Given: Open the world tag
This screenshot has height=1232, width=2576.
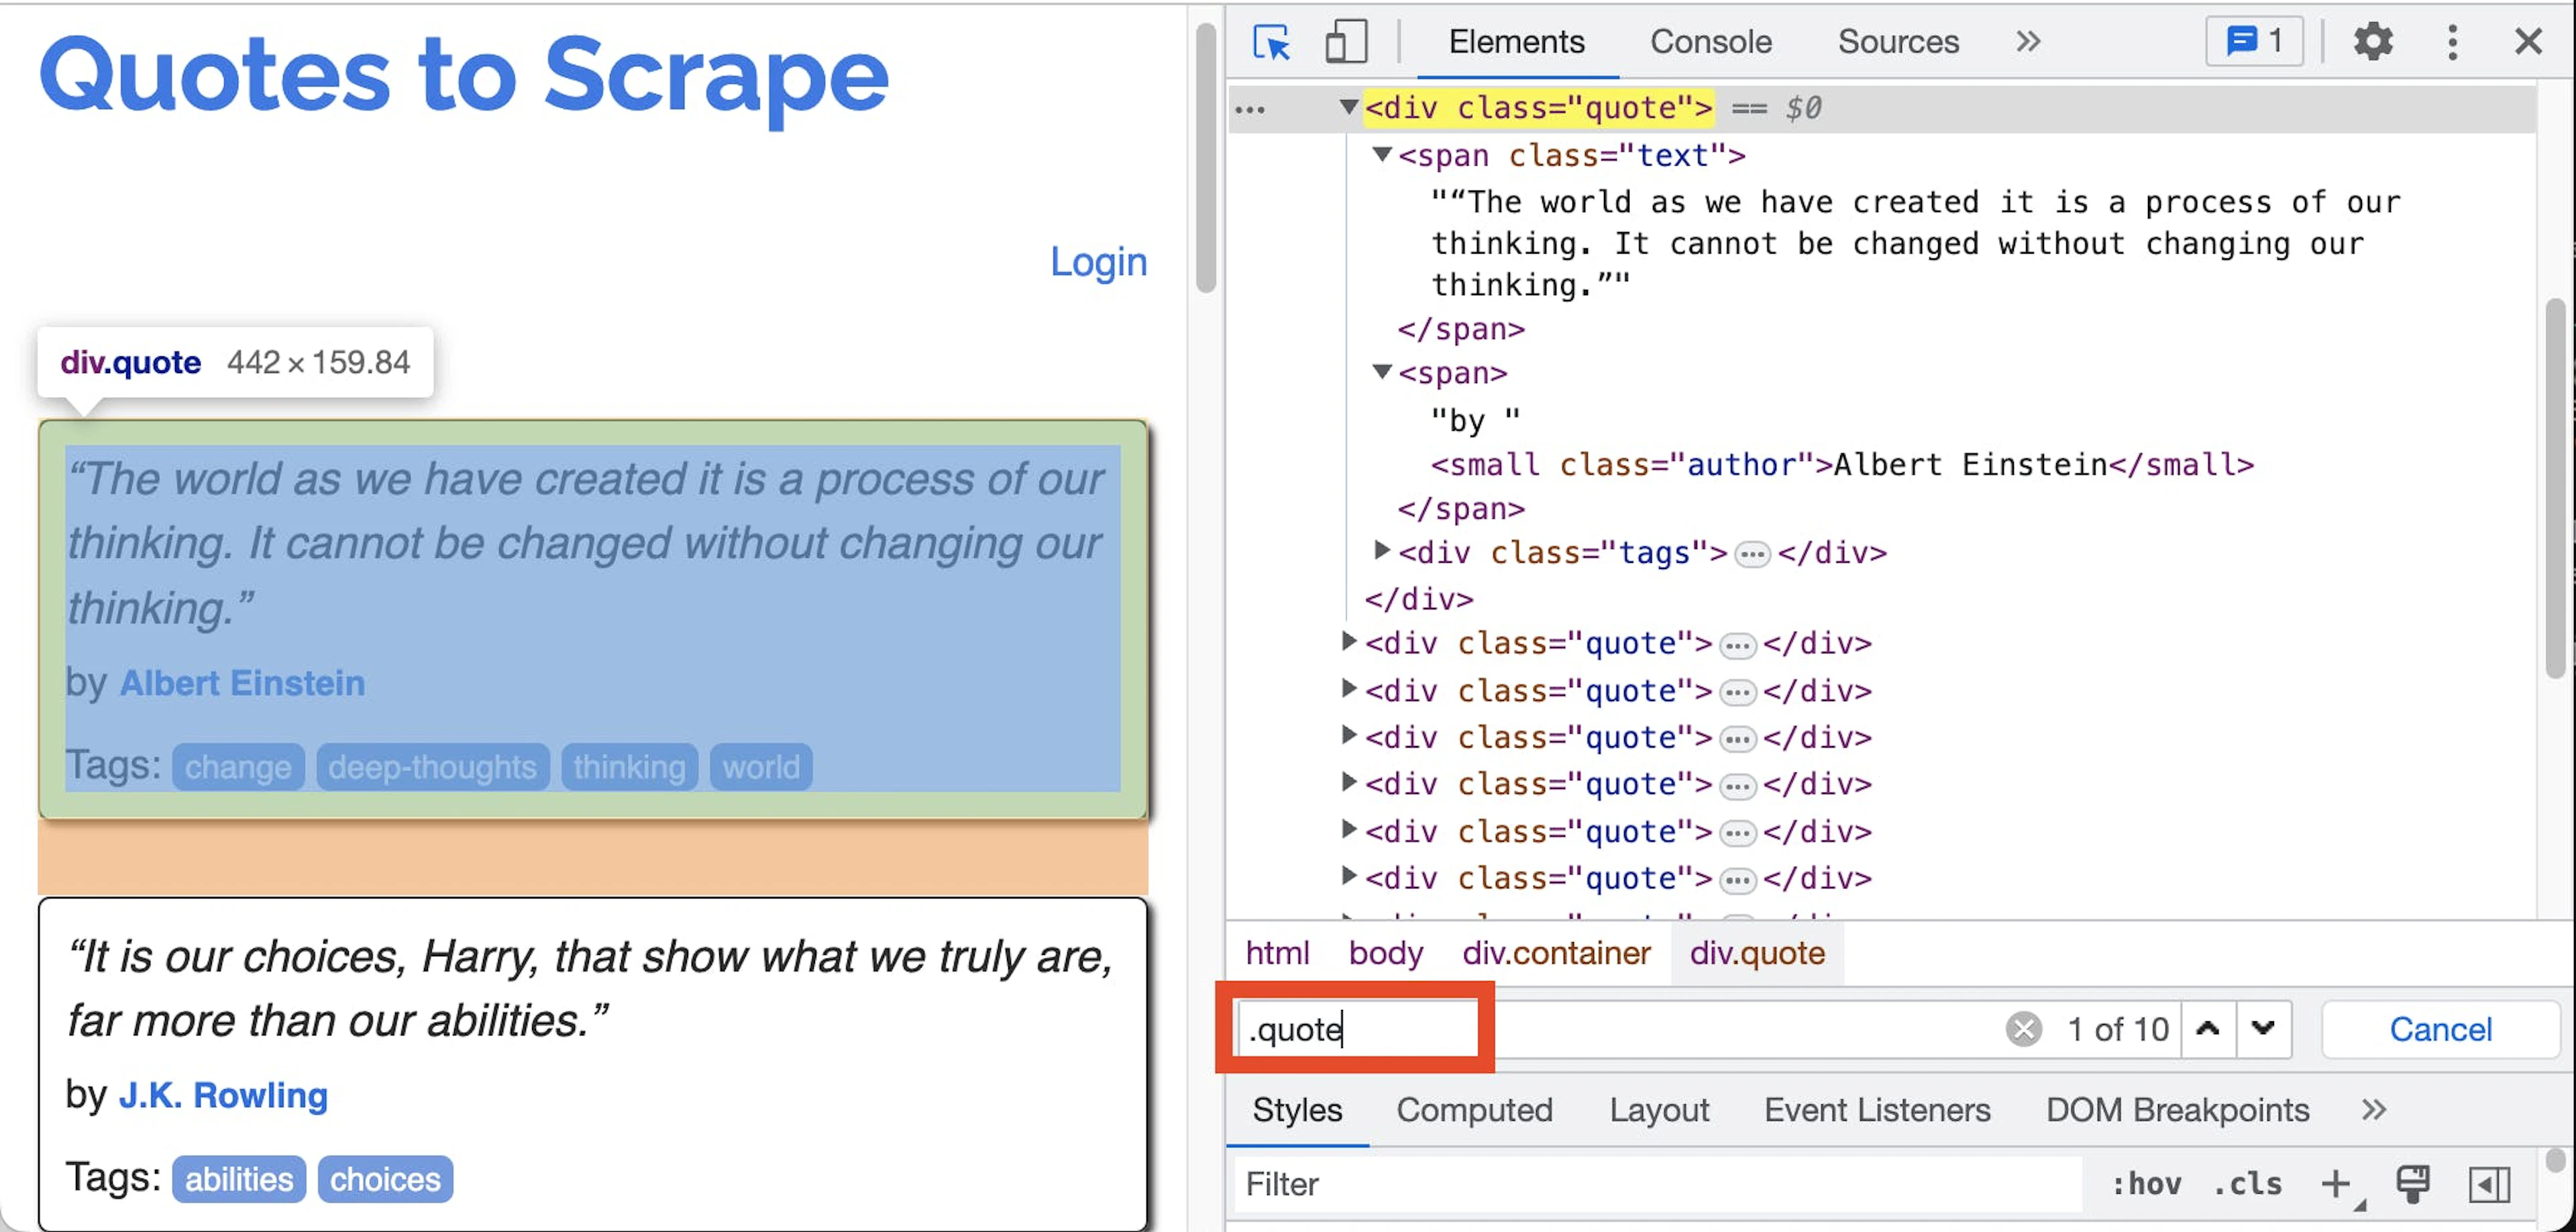Looking at the screenshot, I should (x=761, y=767).
